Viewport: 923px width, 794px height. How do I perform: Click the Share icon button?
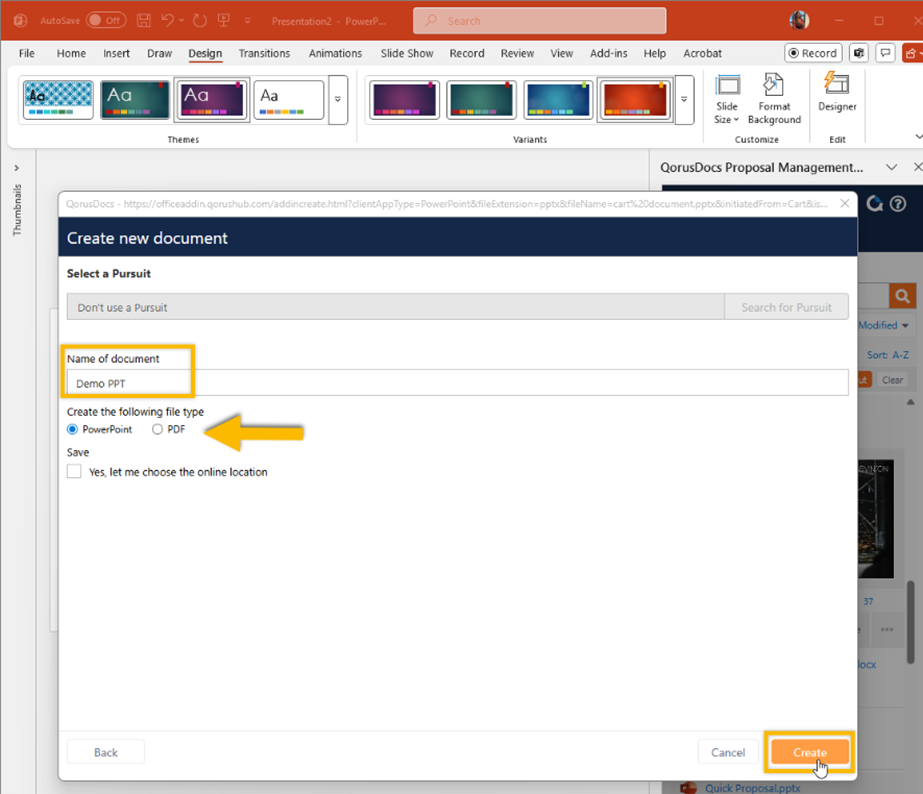(x=912, y=53)
